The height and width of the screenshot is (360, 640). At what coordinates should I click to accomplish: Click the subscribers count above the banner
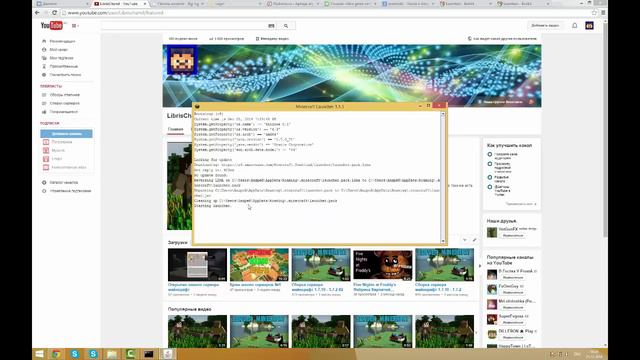coord(183,39)
